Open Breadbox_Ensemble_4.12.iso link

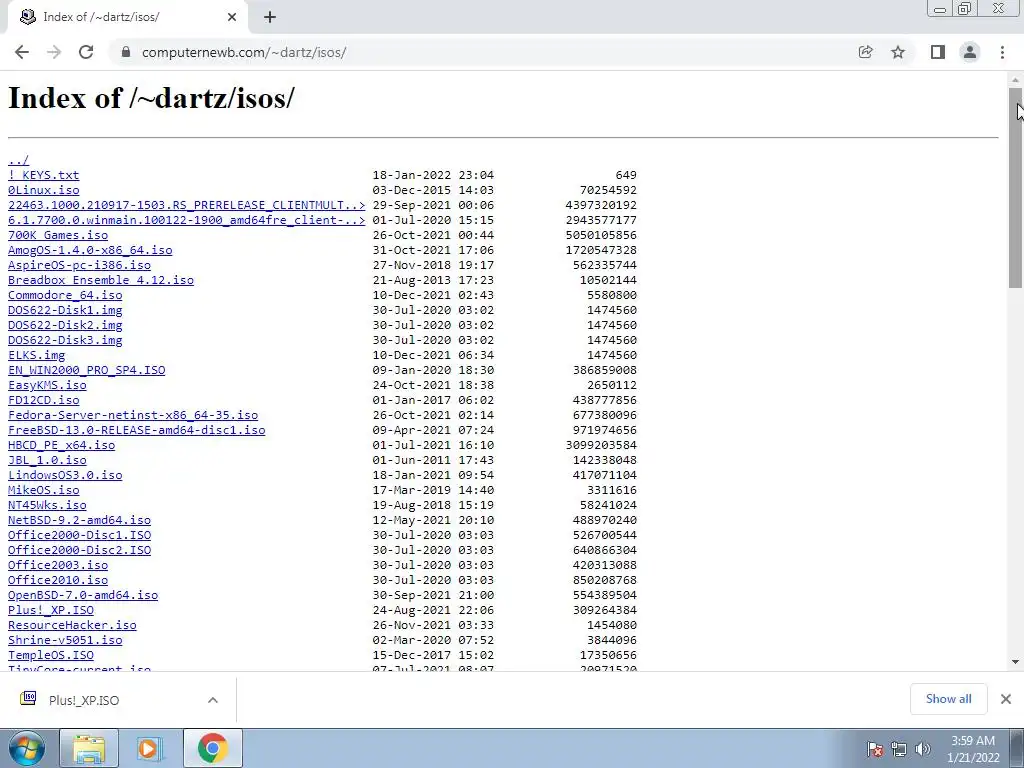coord(101,280)
